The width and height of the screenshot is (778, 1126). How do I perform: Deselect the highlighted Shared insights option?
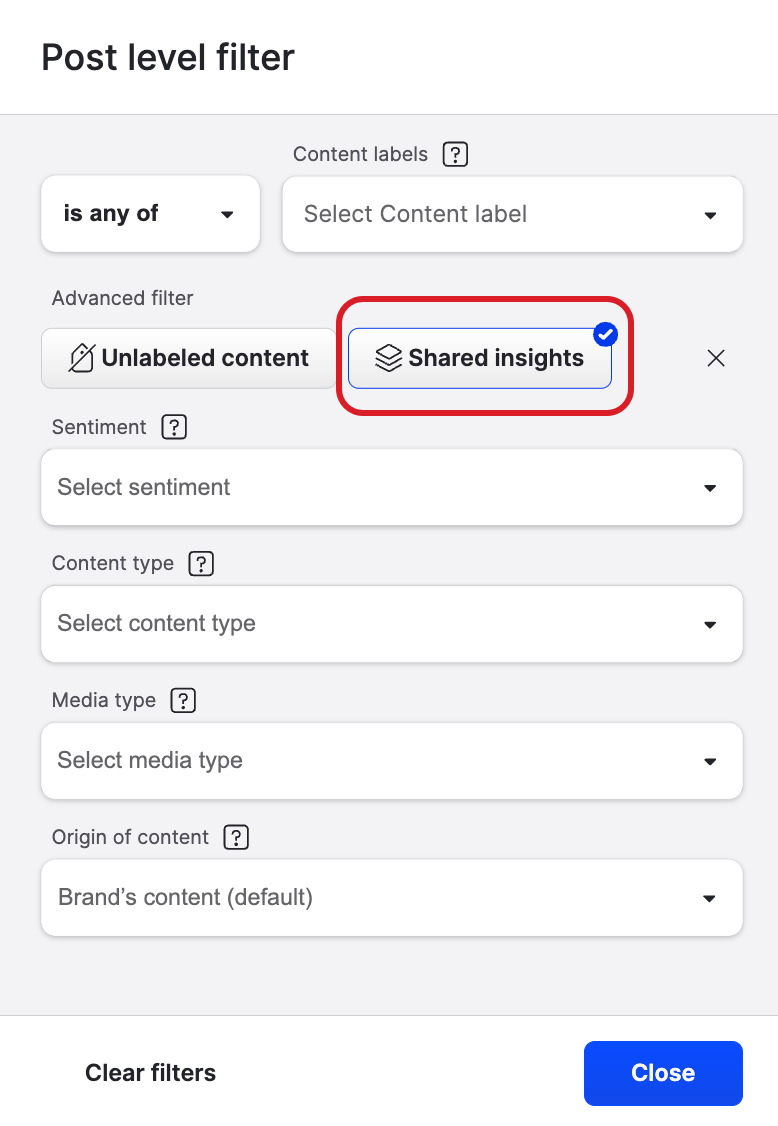pyautogui.click(x=480, y=357)
